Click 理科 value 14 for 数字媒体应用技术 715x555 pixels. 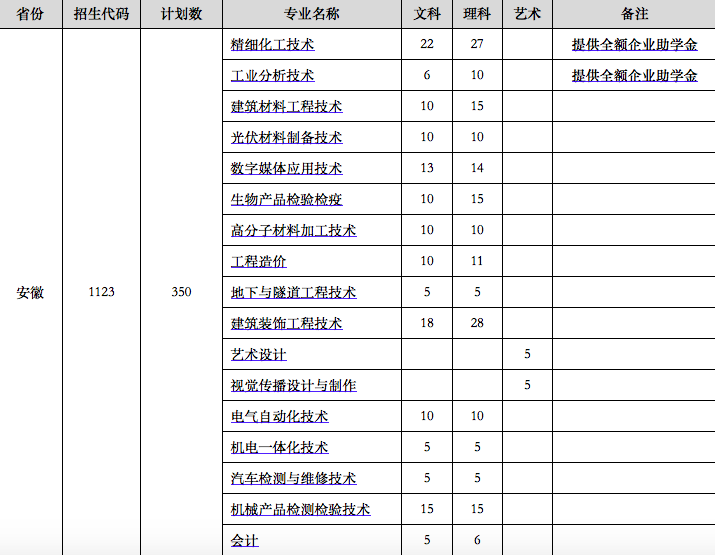(x=477, y=168)
